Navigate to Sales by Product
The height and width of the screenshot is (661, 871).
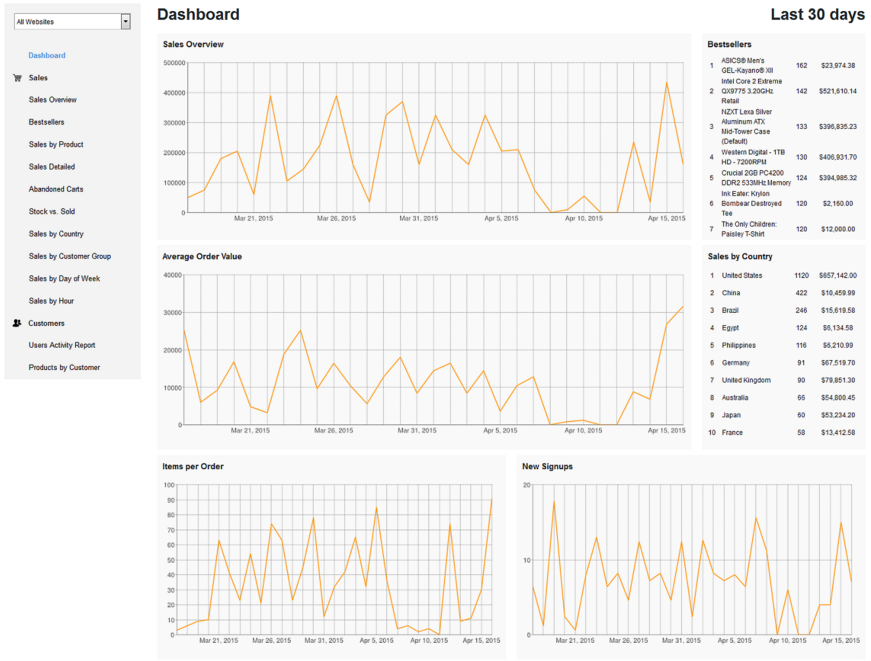point(56,145)
